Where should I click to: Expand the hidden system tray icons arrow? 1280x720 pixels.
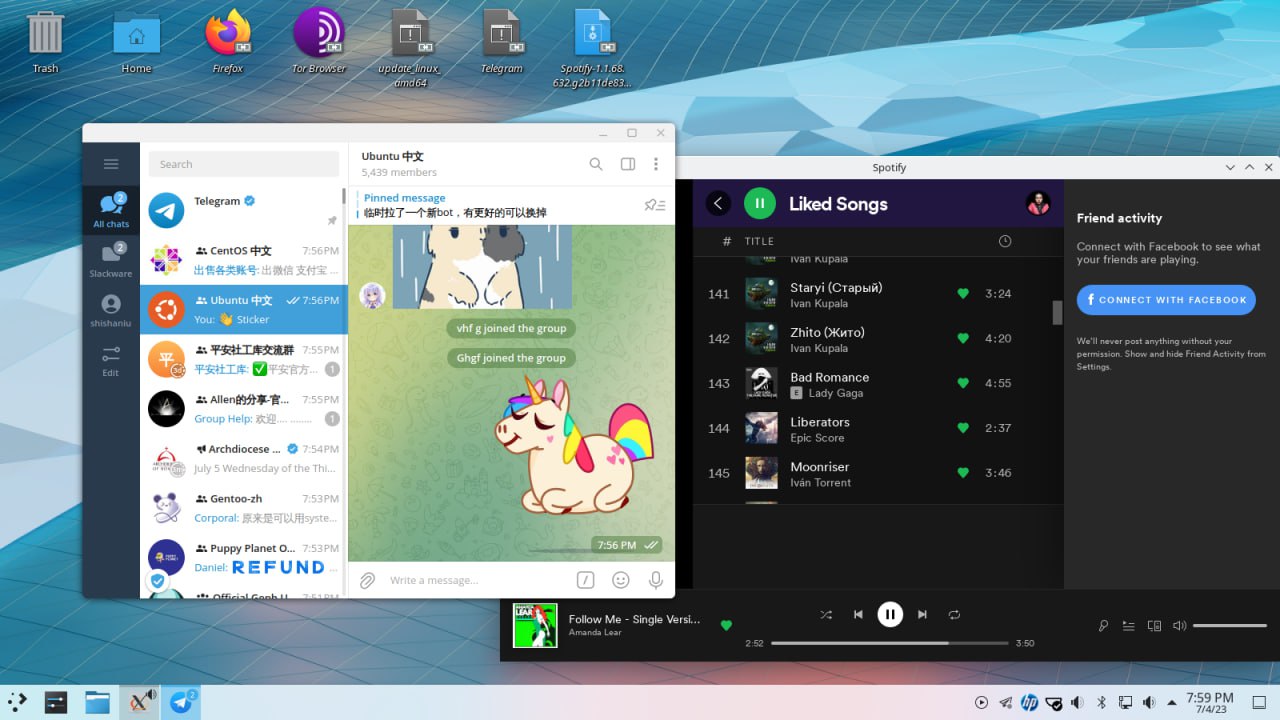coord(1172,702)
